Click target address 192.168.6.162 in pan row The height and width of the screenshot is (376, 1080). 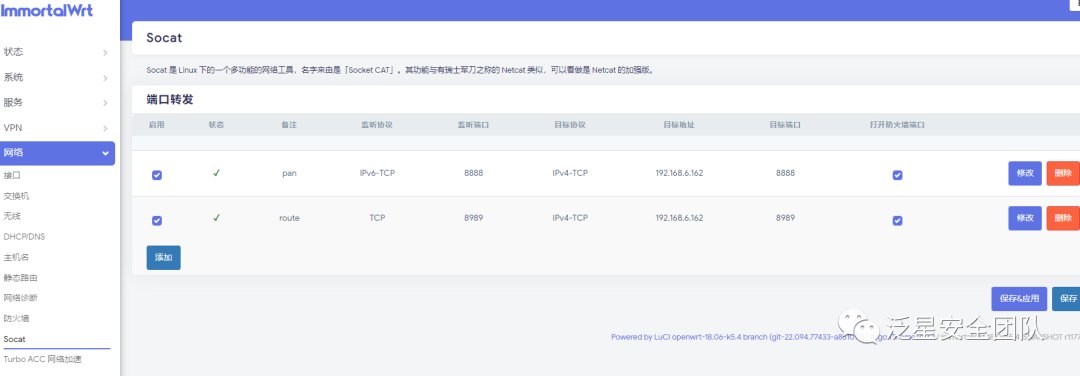[x=679, y=173]
